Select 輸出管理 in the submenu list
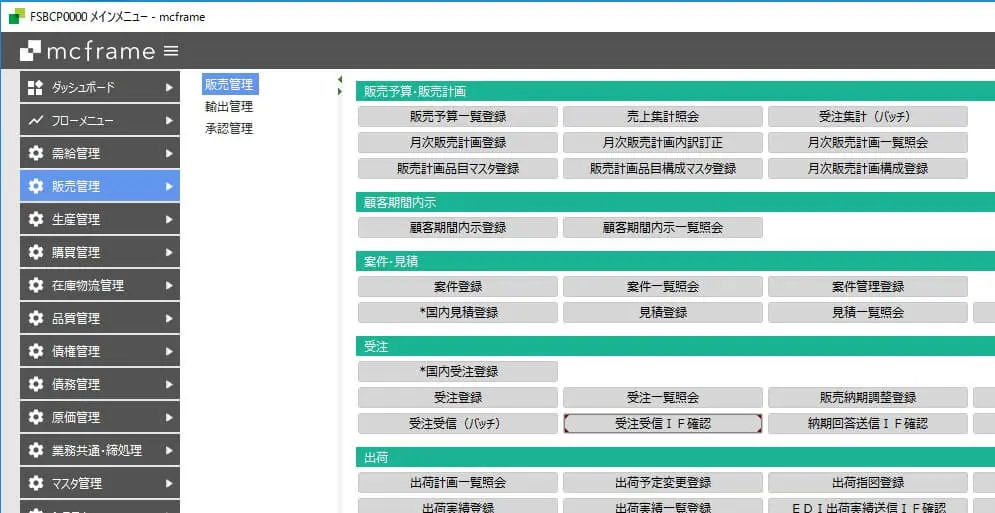This screenshot has width=995, height=513. click(x=229, y=107)
